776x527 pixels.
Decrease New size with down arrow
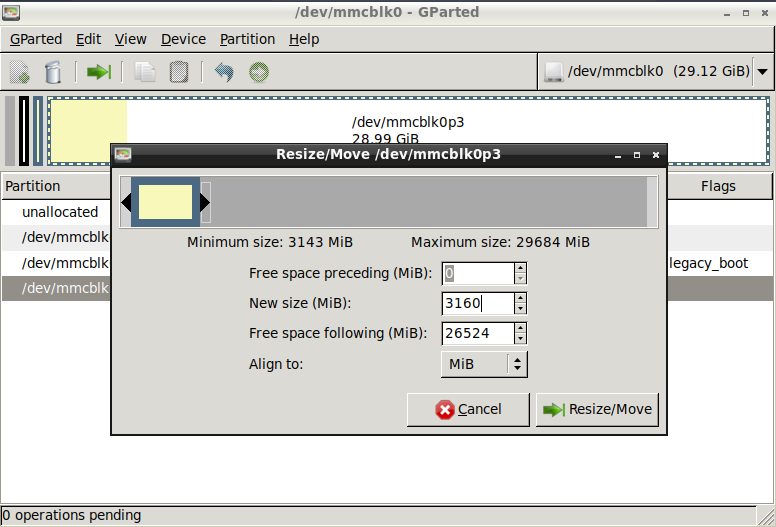pos(520,309)
